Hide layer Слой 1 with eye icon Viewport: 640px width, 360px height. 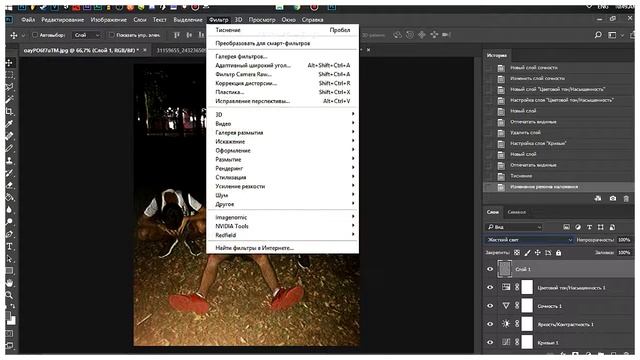point(490,269)
